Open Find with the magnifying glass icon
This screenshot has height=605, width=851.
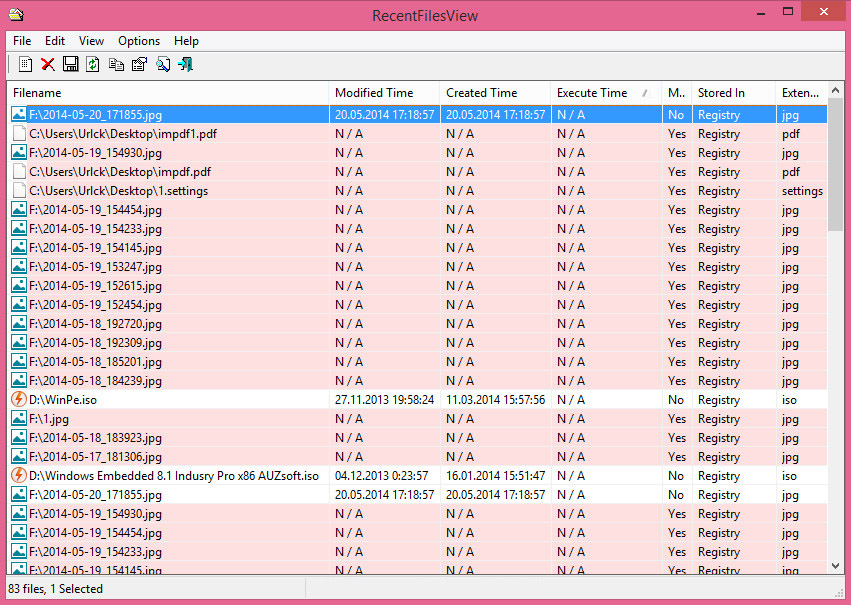[163, 64]
